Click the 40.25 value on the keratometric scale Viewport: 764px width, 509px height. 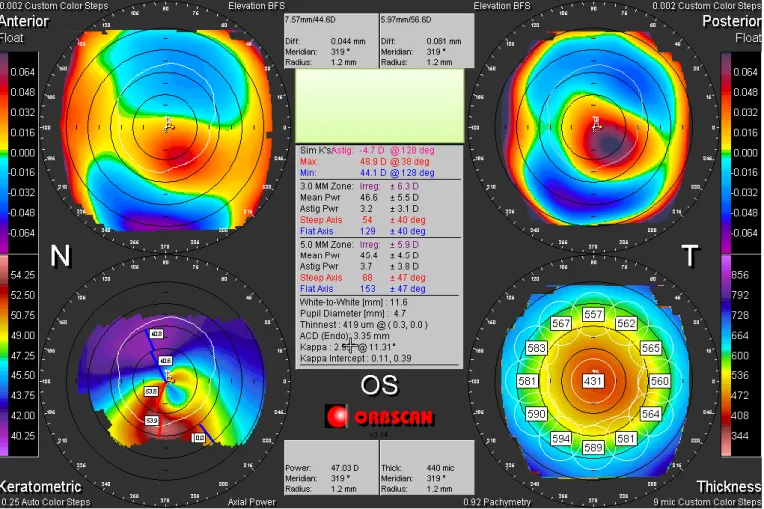coord(23,436)
